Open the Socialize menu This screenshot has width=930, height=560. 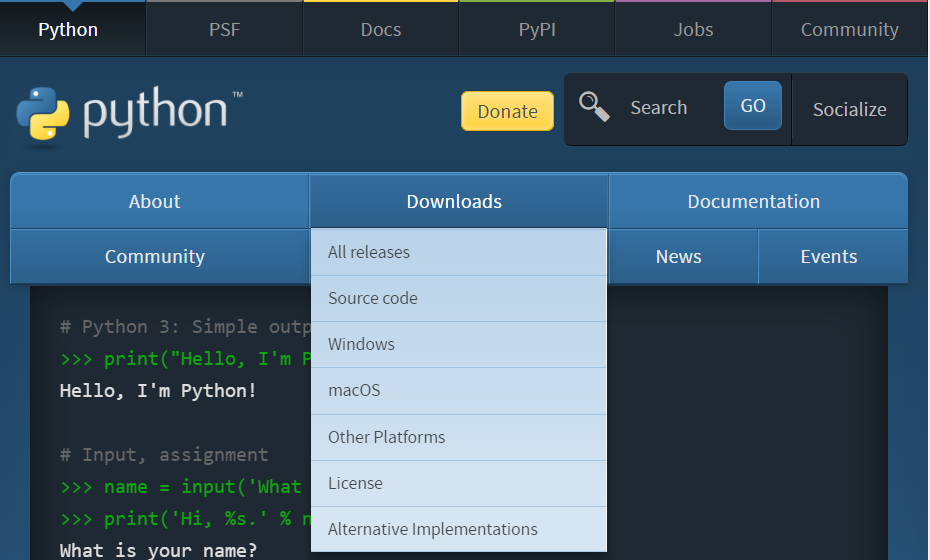click(849, 109)
